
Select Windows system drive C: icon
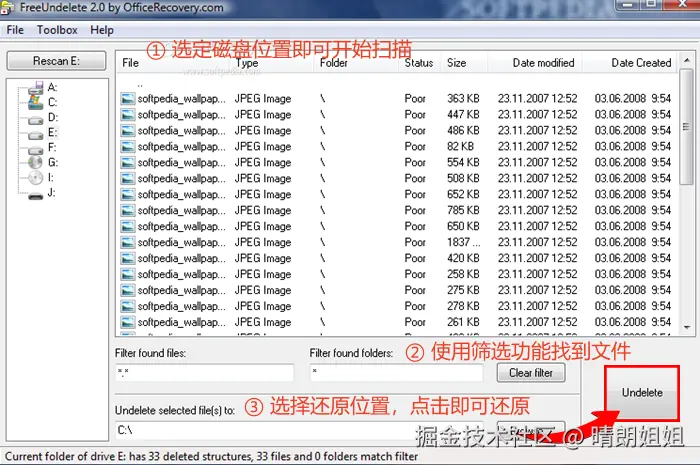pos(36,102)
